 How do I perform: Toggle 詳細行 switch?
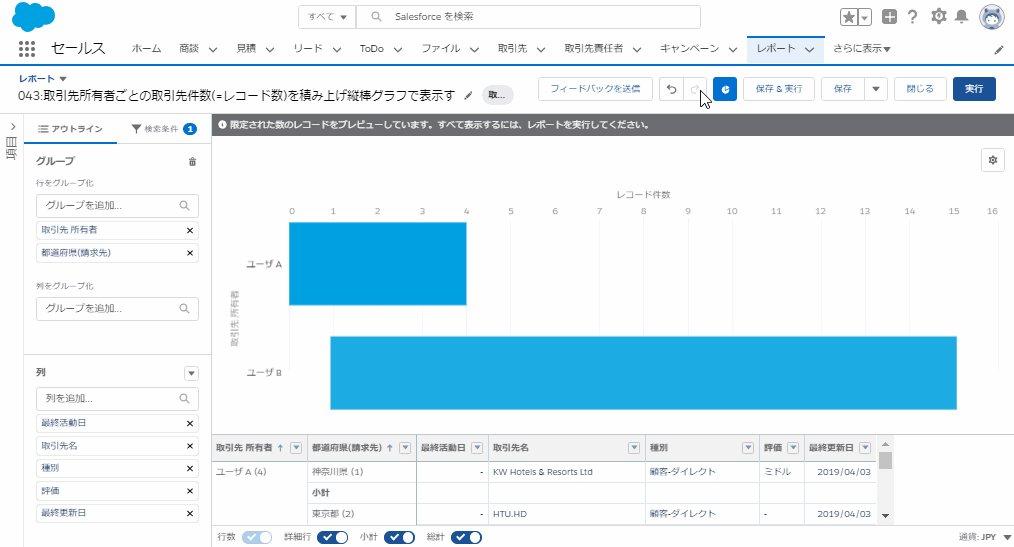pyautogui.click(x=332, y=537)
